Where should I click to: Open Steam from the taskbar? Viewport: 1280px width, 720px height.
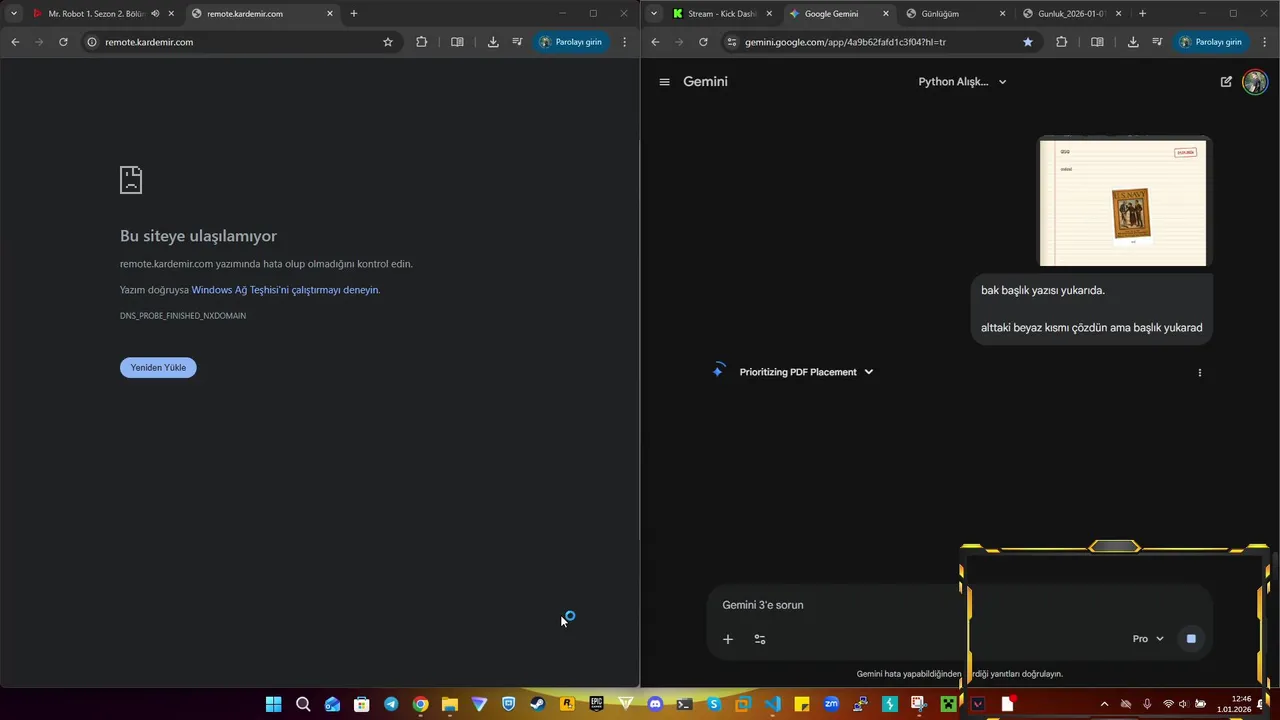(537, 704)
